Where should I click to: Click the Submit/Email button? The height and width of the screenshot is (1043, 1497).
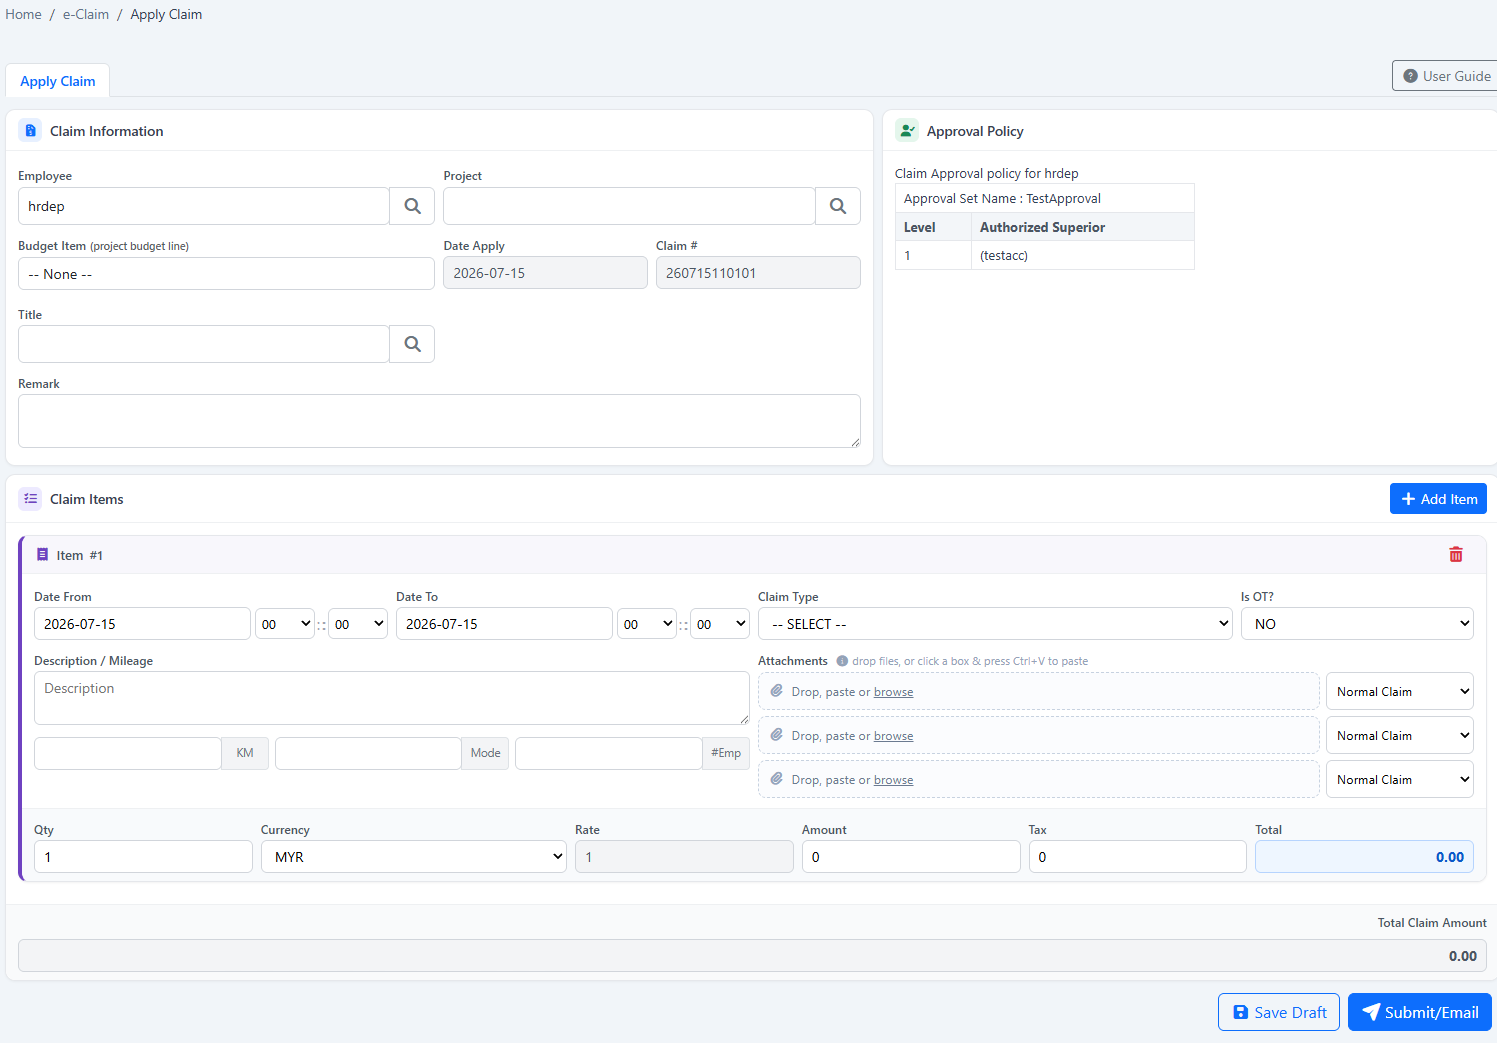point(1420,1012)
